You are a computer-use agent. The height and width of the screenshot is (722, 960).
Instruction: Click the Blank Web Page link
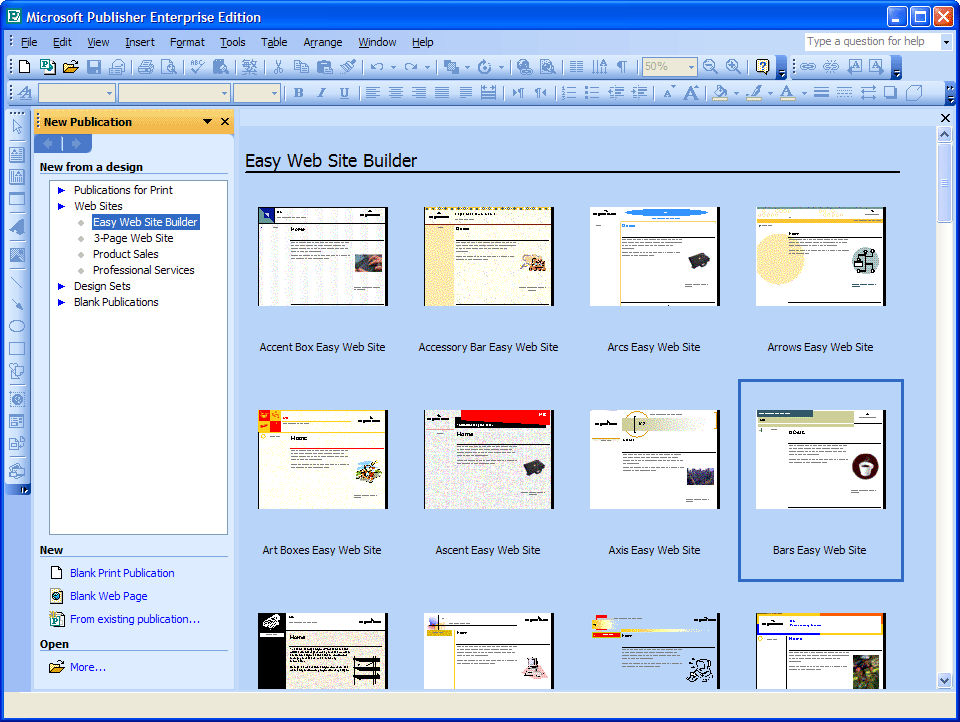[x=108, y=596]
